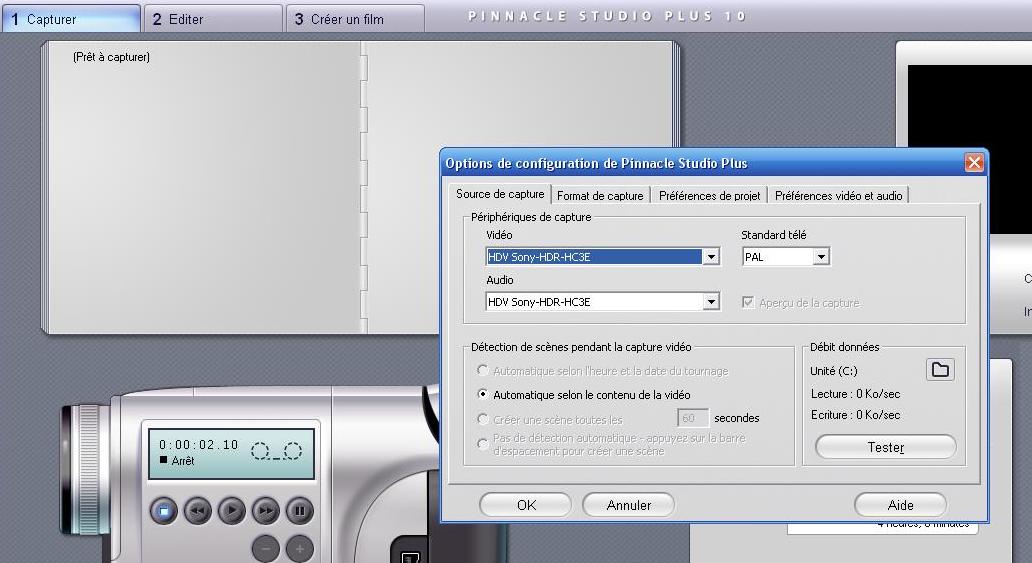Select the 'Pas de détection automatique' radio
This screenshot has height=563, width=1032.
click(482, 444)
